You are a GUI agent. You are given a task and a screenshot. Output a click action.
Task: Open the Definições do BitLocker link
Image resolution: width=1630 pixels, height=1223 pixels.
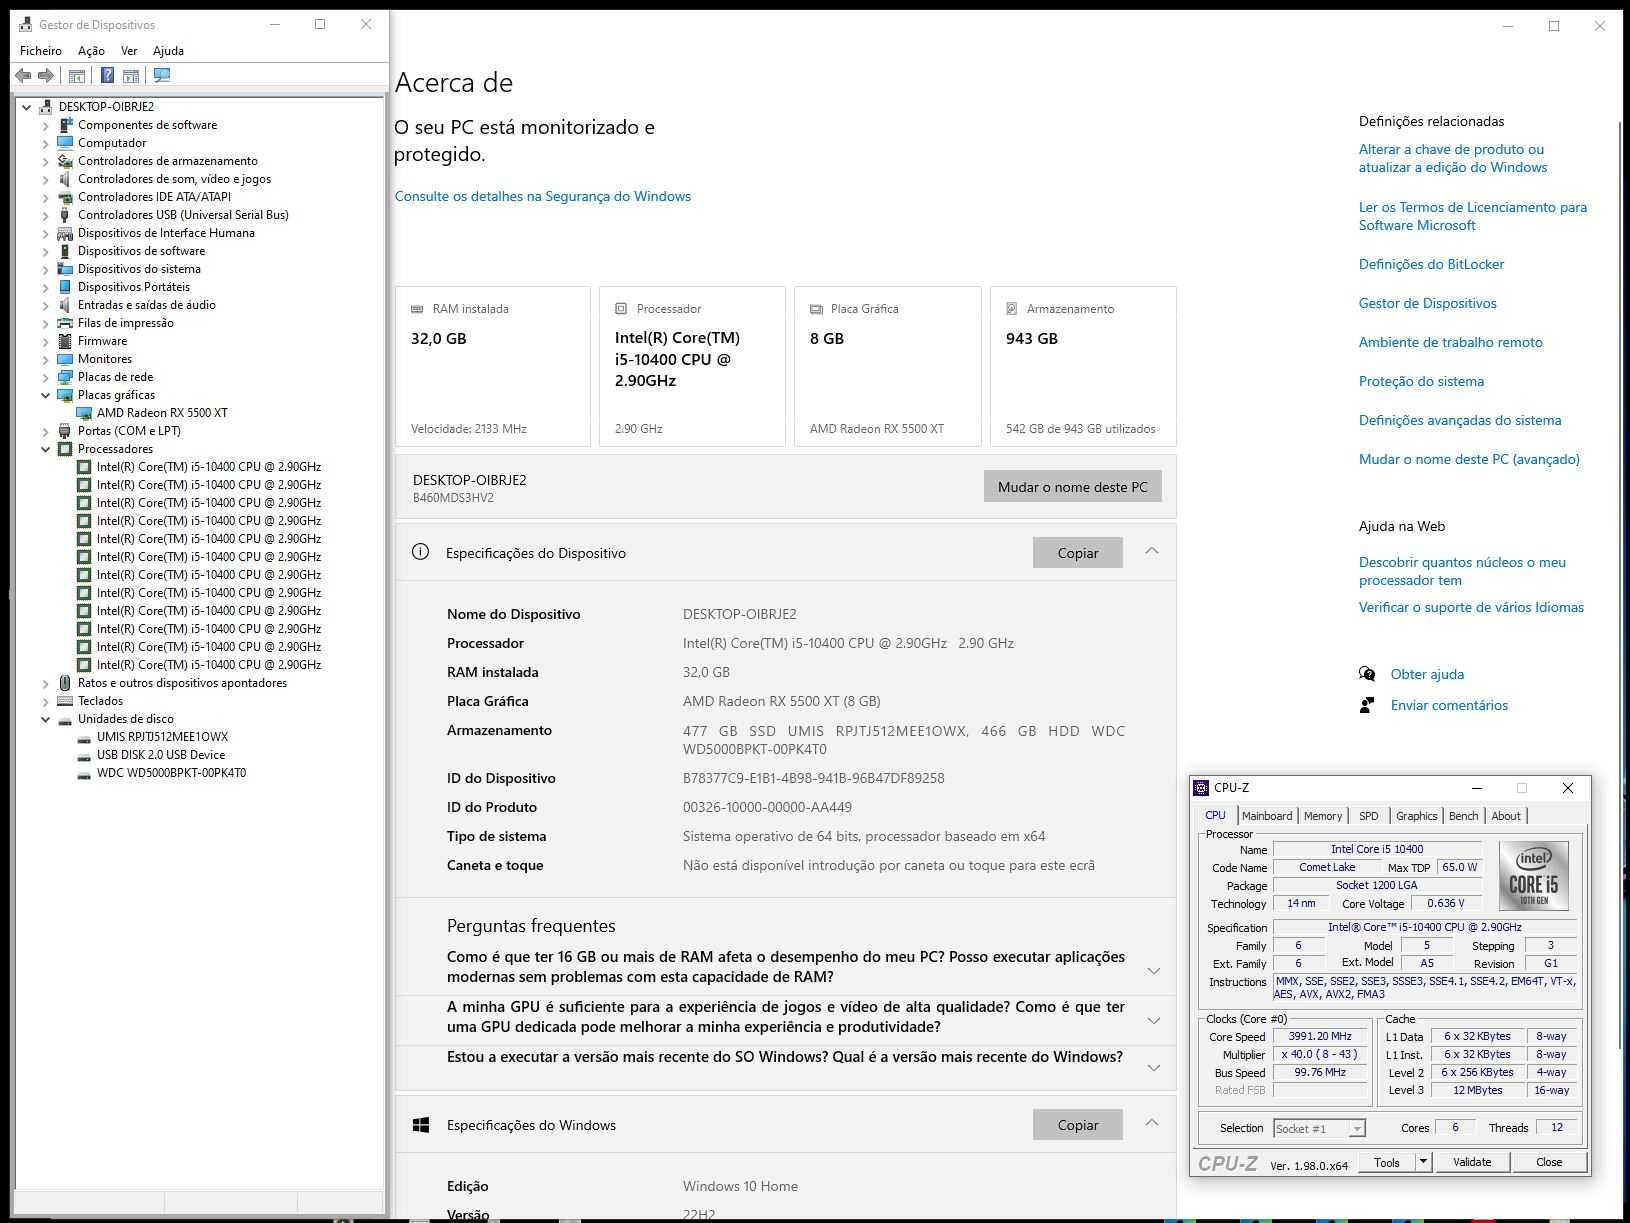tap(1431, 264)
